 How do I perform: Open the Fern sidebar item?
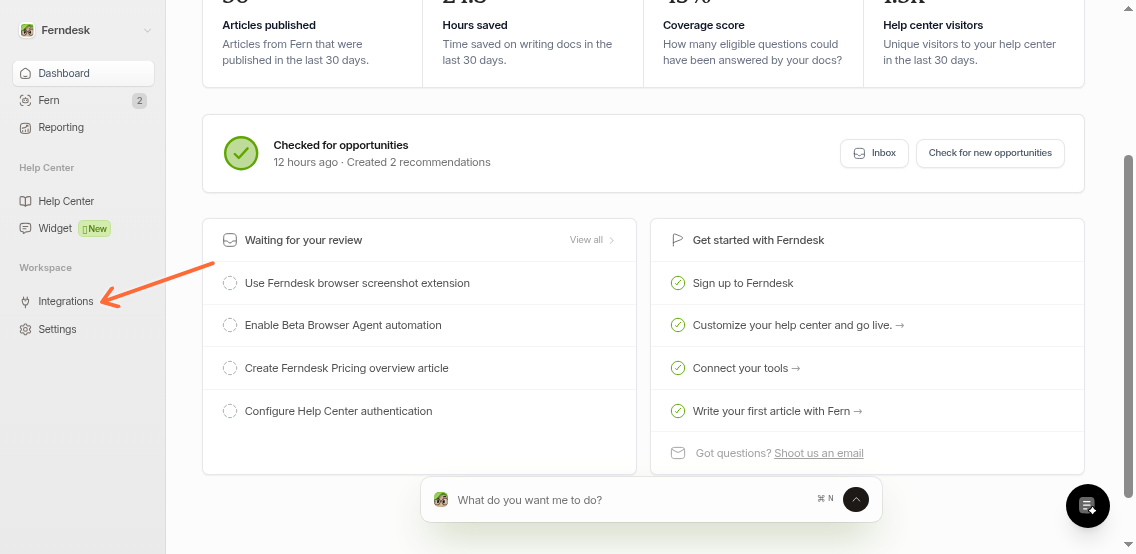(x=83, y=101)
